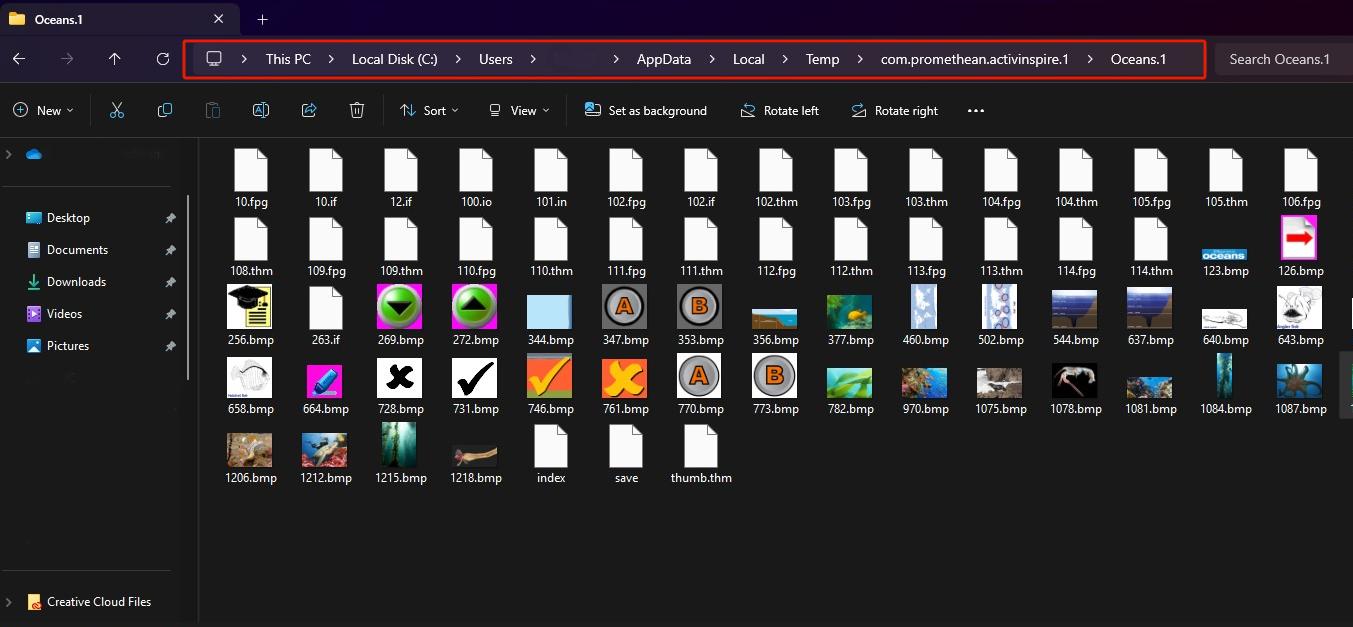Click Rotate right in the toolbar
The width and height of the screenshot is (1353, 627).
coord(894,110)
